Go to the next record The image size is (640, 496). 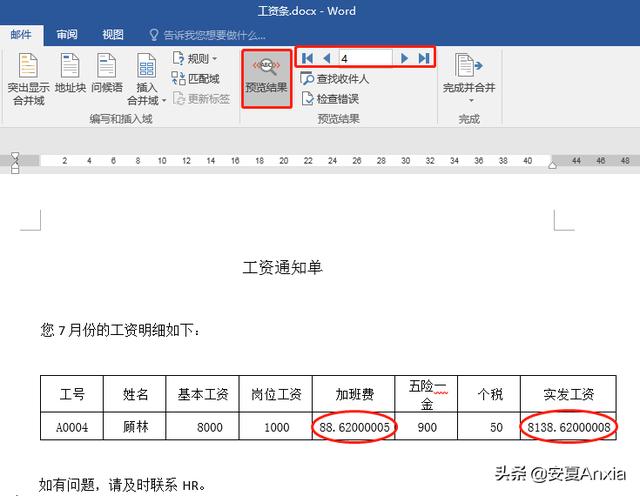[x=404, y=58]
